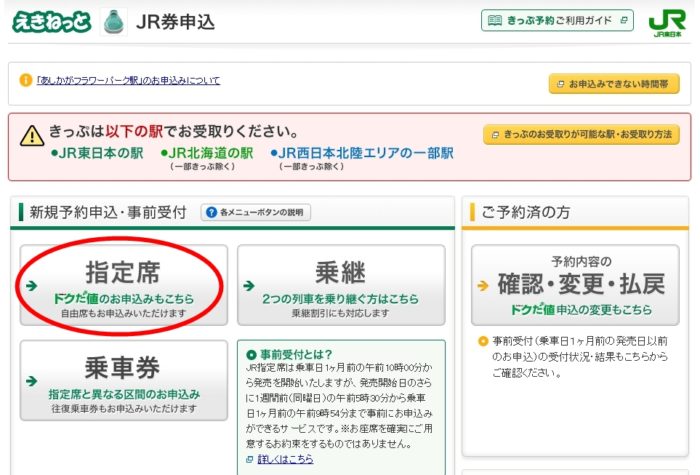The image size is (700, 475).
Task: Click the green arrow in 乗車券 button
Action: [32, 381]
